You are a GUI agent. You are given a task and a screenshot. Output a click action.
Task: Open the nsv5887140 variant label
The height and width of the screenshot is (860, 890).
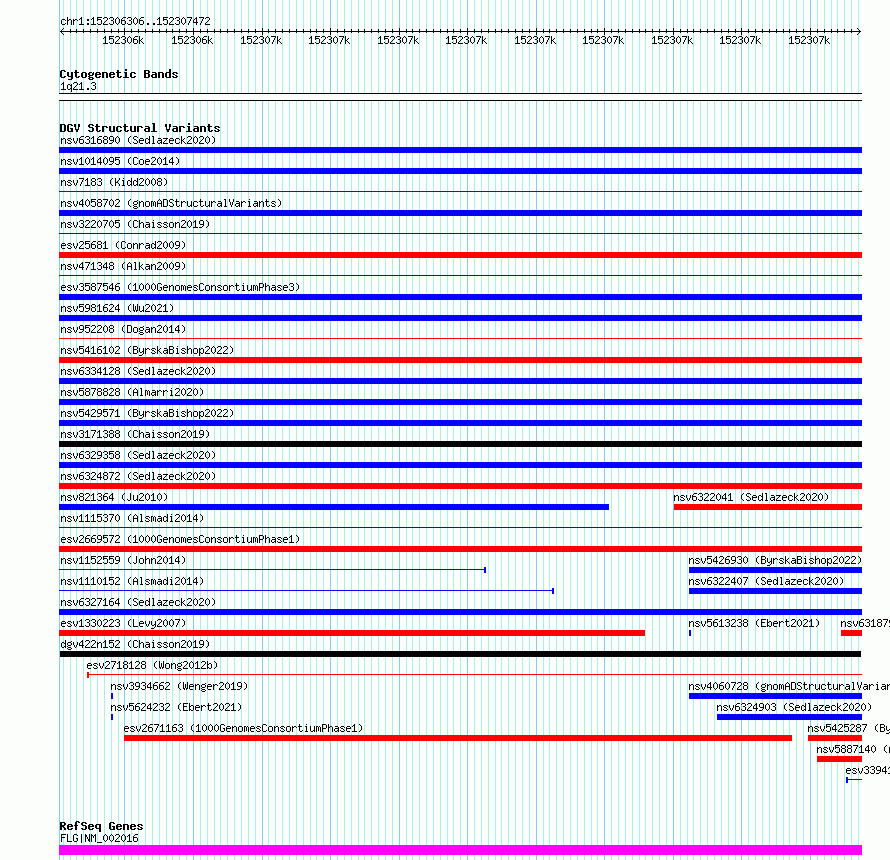[x=853, y=749]
